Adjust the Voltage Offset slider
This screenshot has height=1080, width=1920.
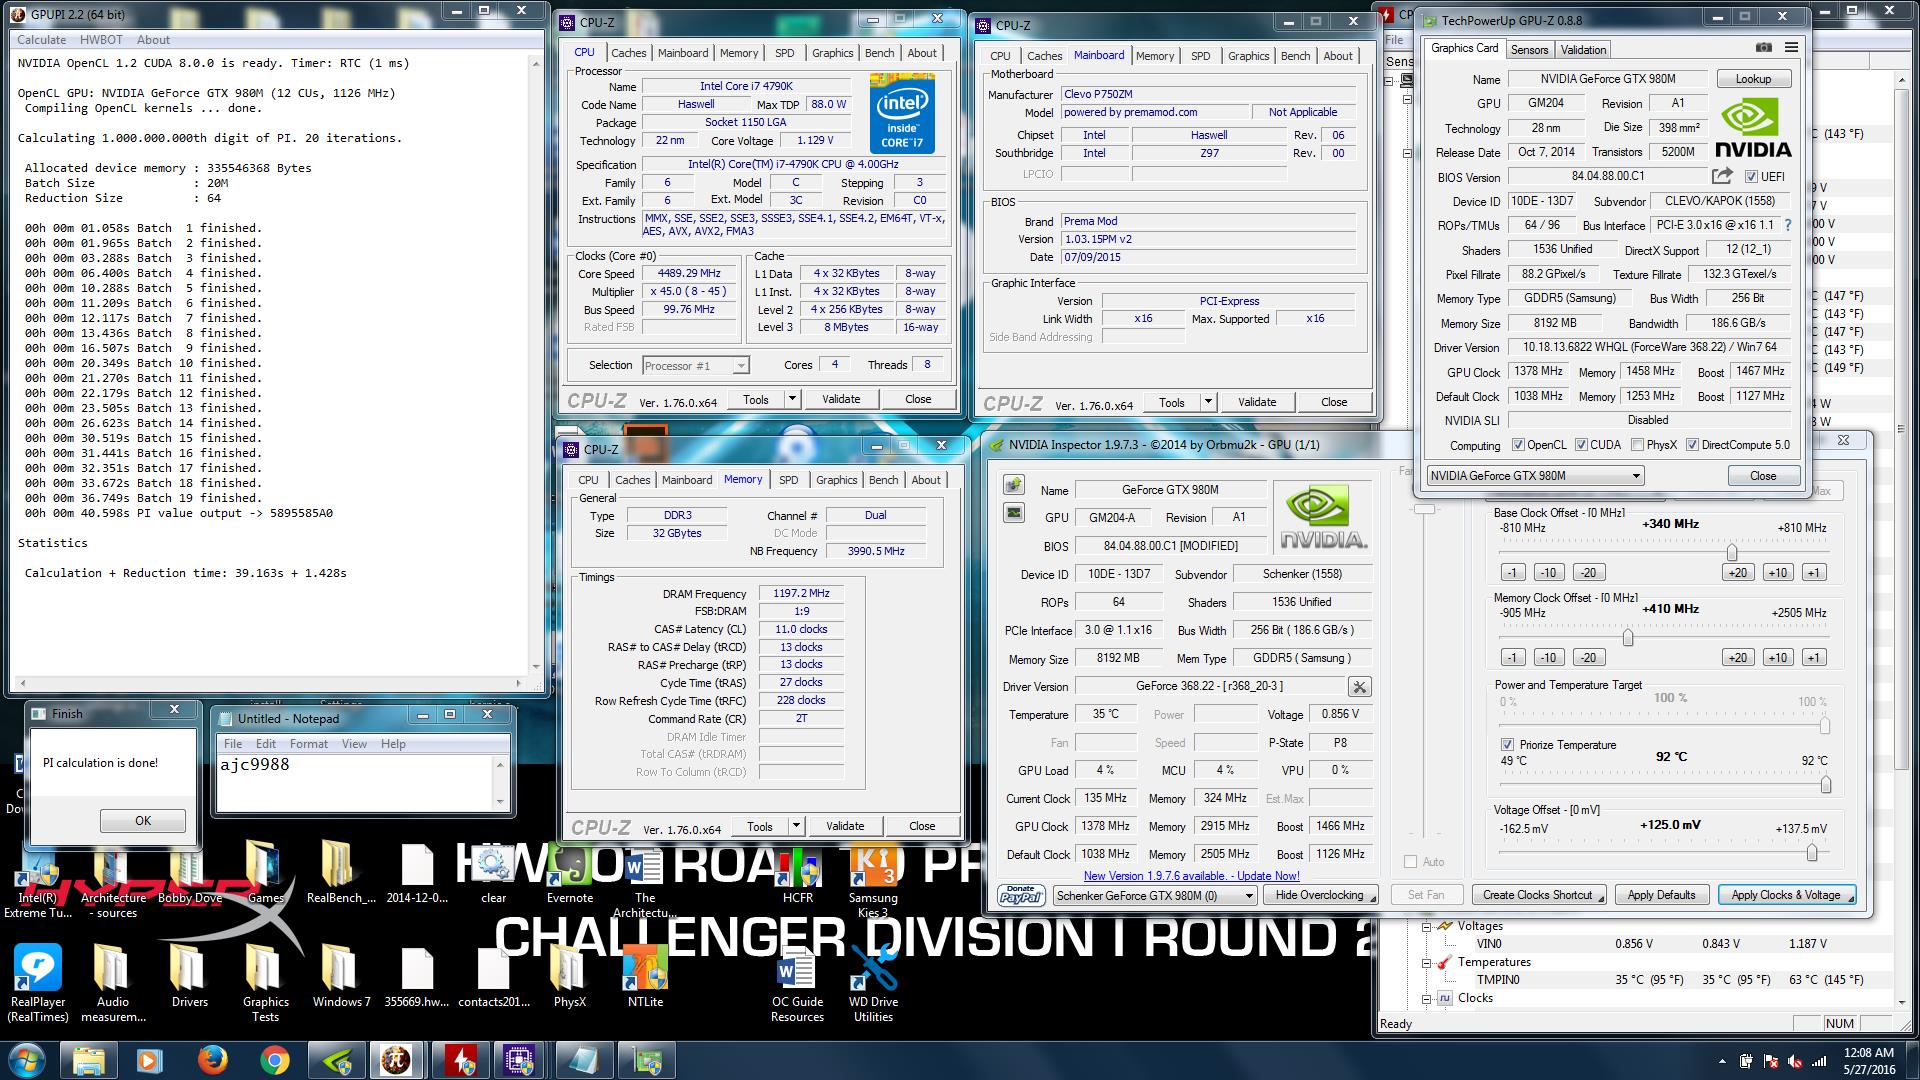[x=1811, y=853]
